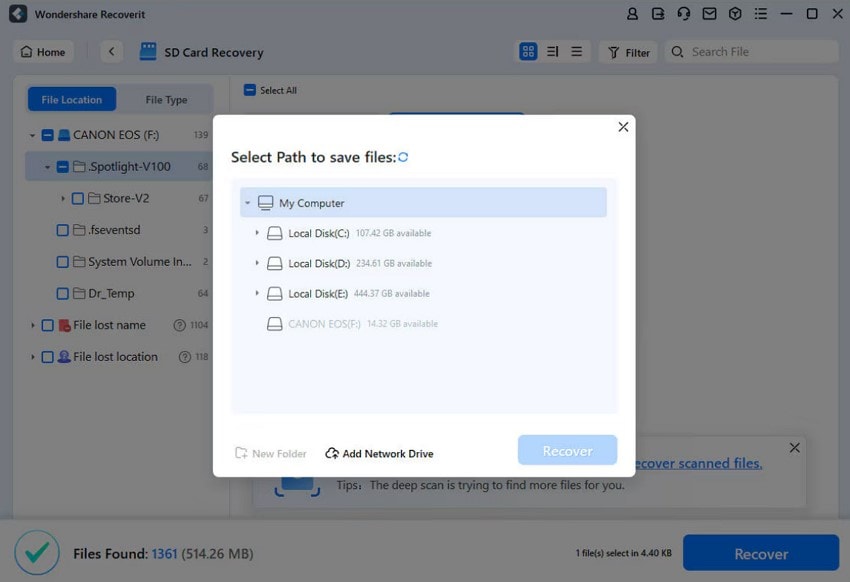The width and height of the screenshot is (850, 582).
Task: Switch to grid thumbnail view
Action: point(528,51)
